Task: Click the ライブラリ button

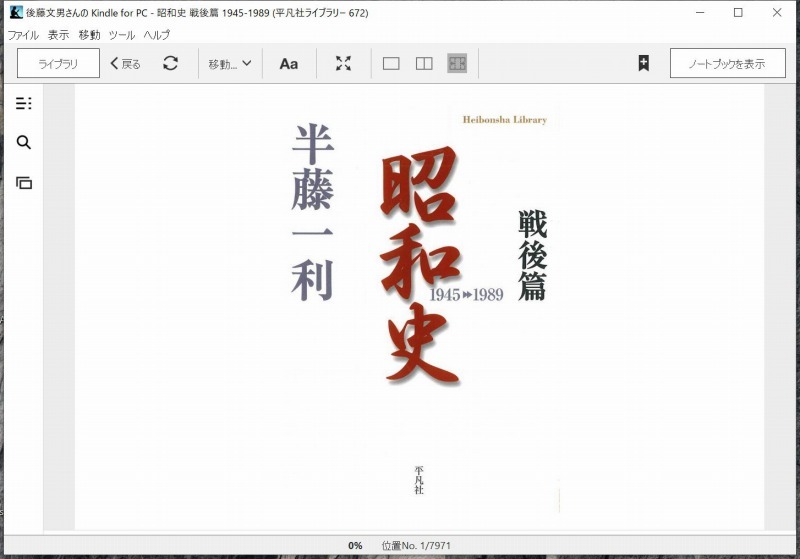Action: [x=58, y=63]
